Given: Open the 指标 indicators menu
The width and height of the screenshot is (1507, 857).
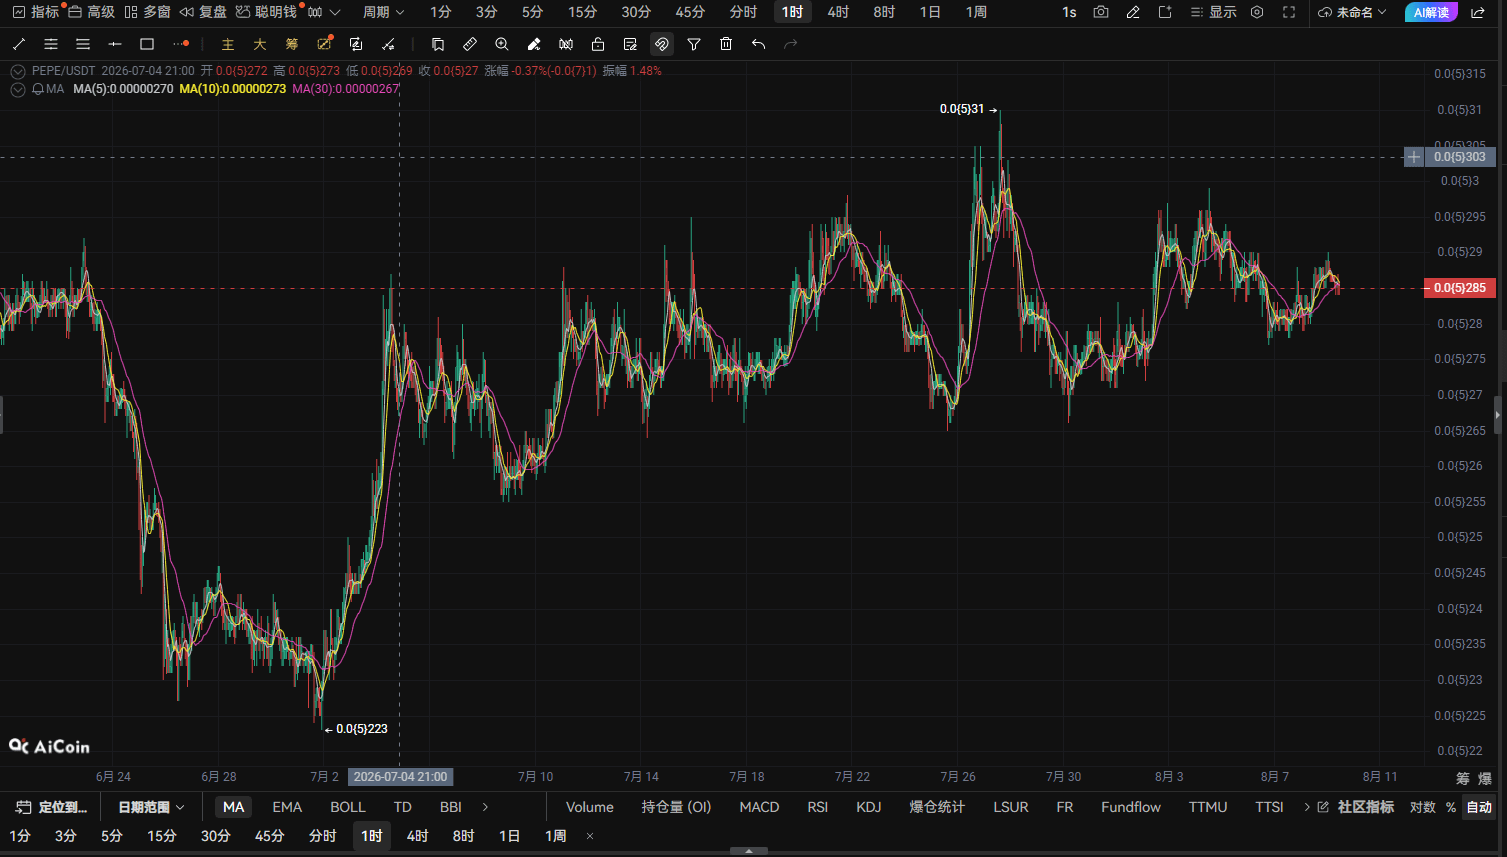Looking at the screenshot, I should [36, 12].
